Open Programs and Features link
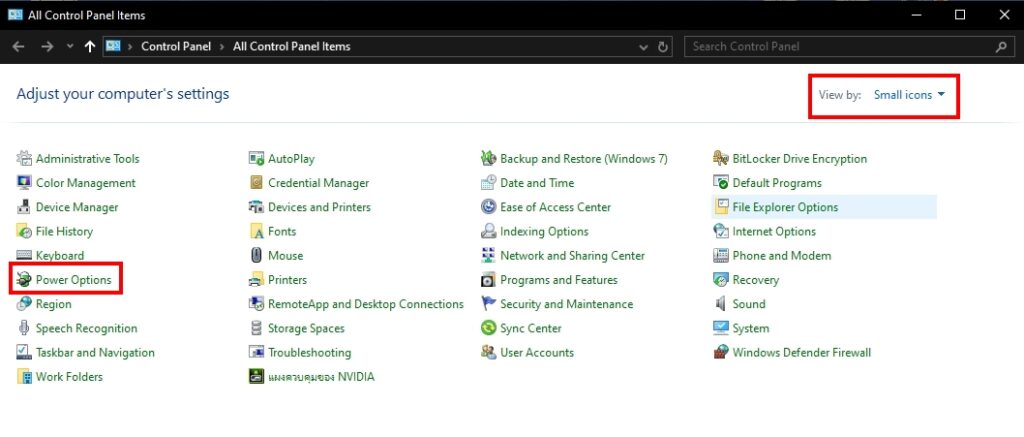The height and width of the screenshot is (437, 1024). tap(558, 280)
